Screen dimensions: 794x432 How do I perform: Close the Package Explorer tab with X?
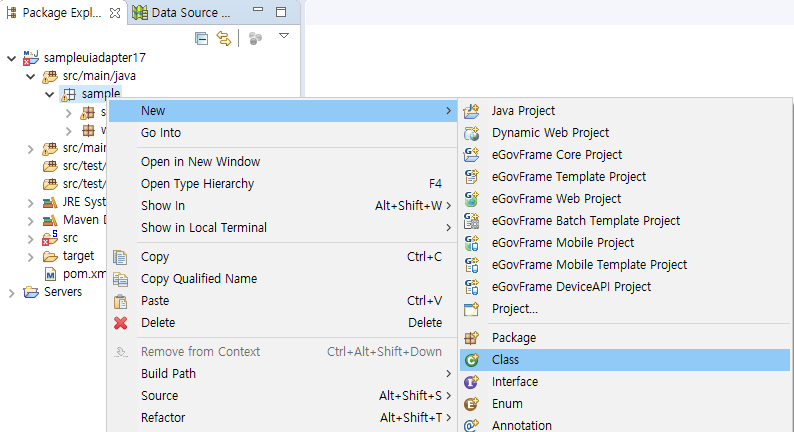click(115, 14)
